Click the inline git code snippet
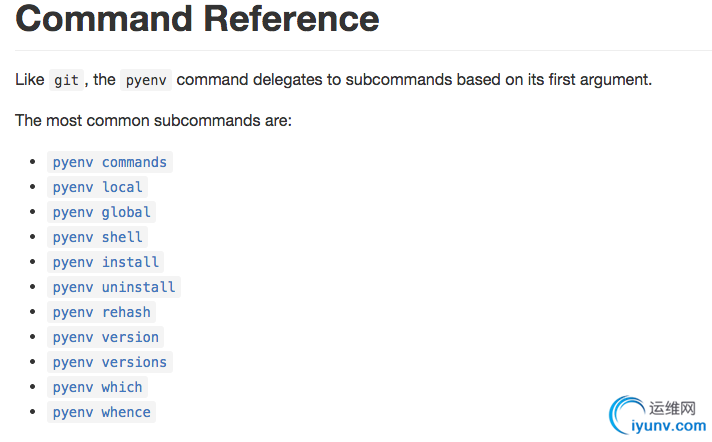The width and height of the screenshot is (712, 442). coord(66,80)
